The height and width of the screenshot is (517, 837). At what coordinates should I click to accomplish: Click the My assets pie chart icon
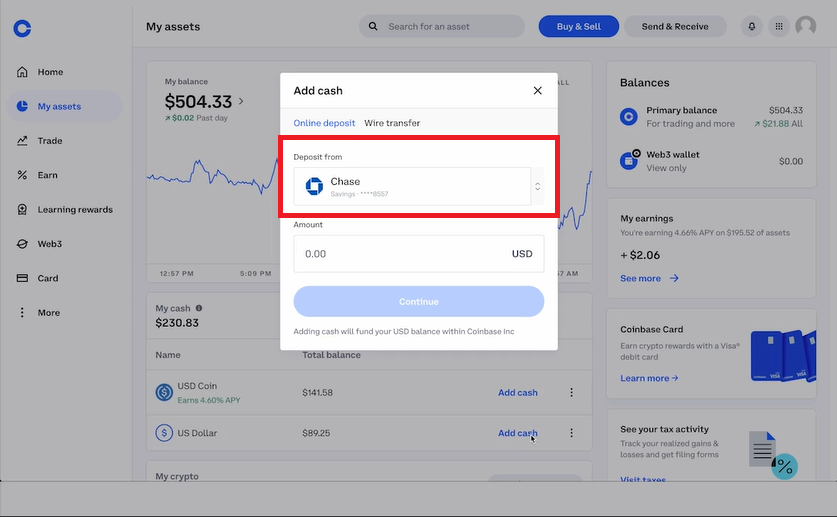[x=22, y=106]
